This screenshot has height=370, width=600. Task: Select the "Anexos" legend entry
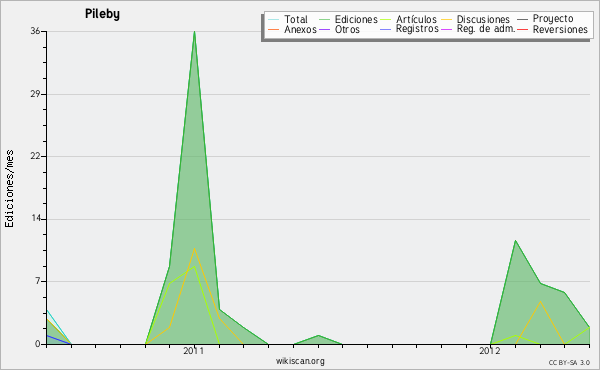(300, 29)
